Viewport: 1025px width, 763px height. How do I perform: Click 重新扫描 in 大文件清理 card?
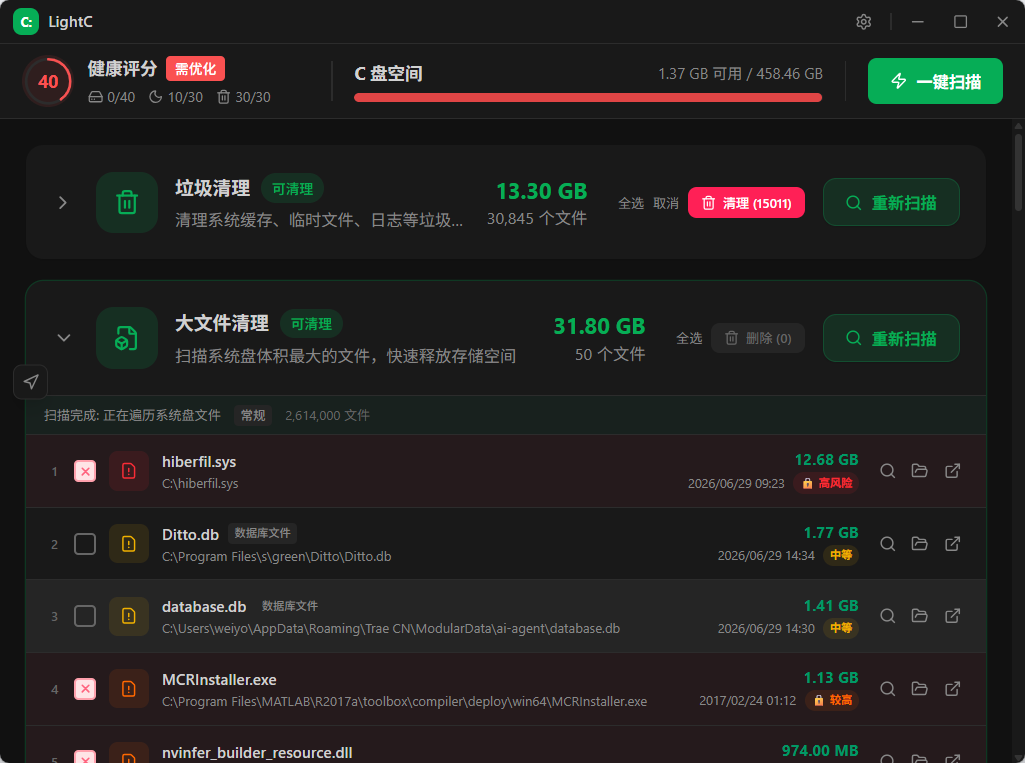(x=891, y=339)
